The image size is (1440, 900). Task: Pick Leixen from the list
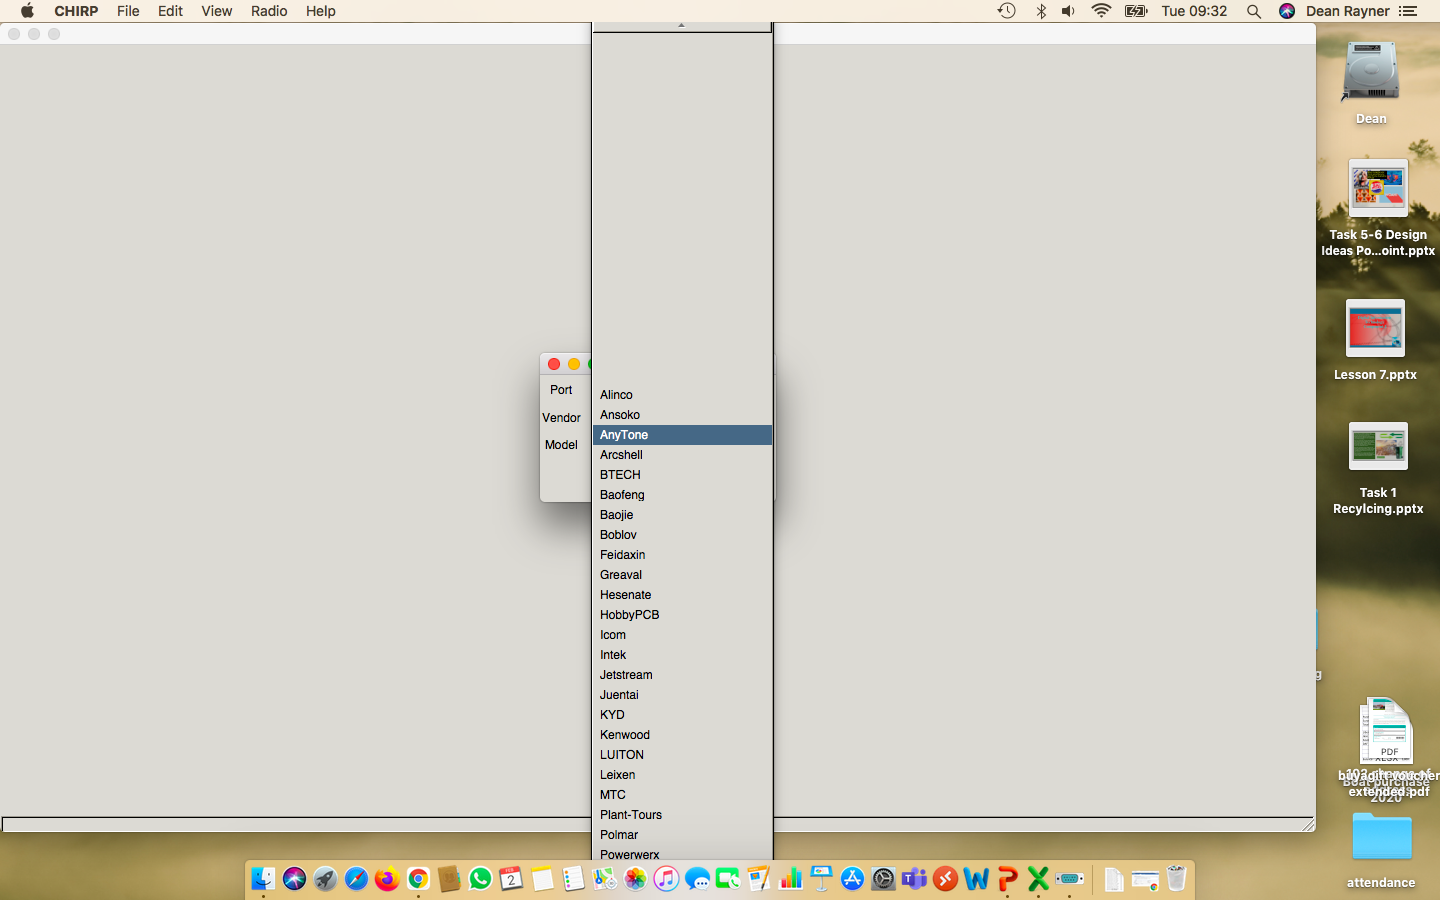pyautogui.click(x=682, y=775)
